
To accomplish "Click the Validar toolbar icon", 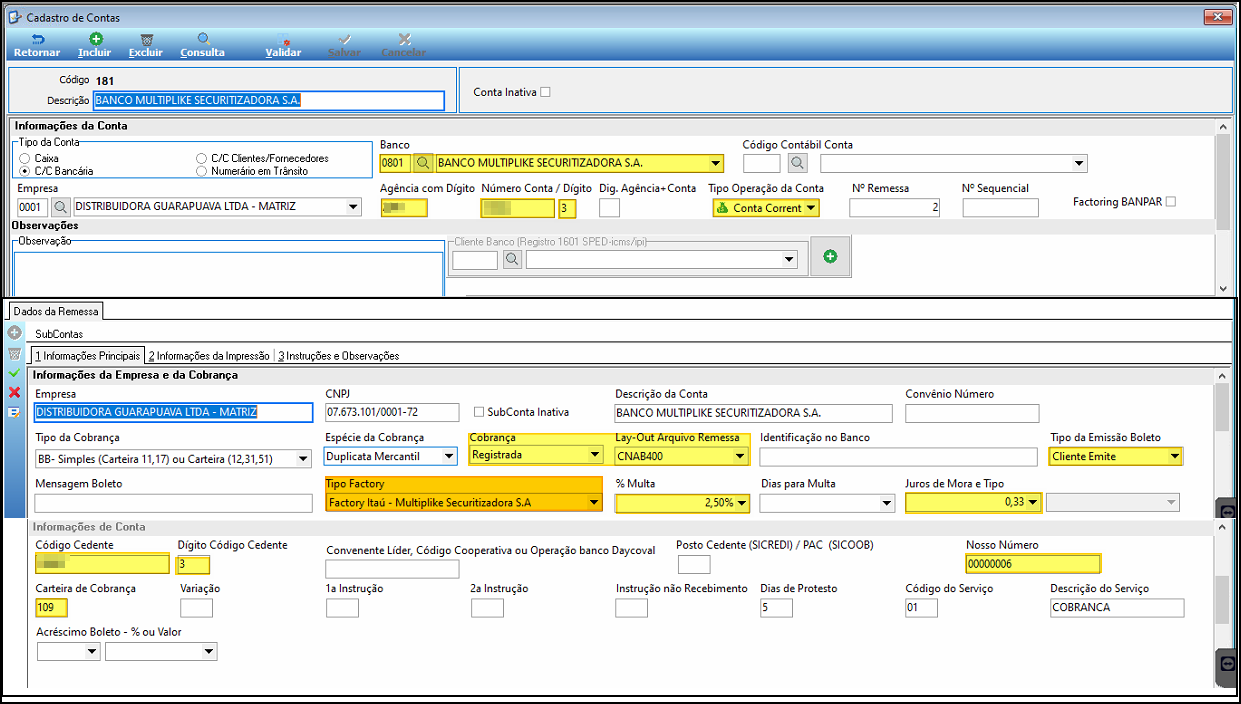I will pyautogui.click(x=284, y=39).
